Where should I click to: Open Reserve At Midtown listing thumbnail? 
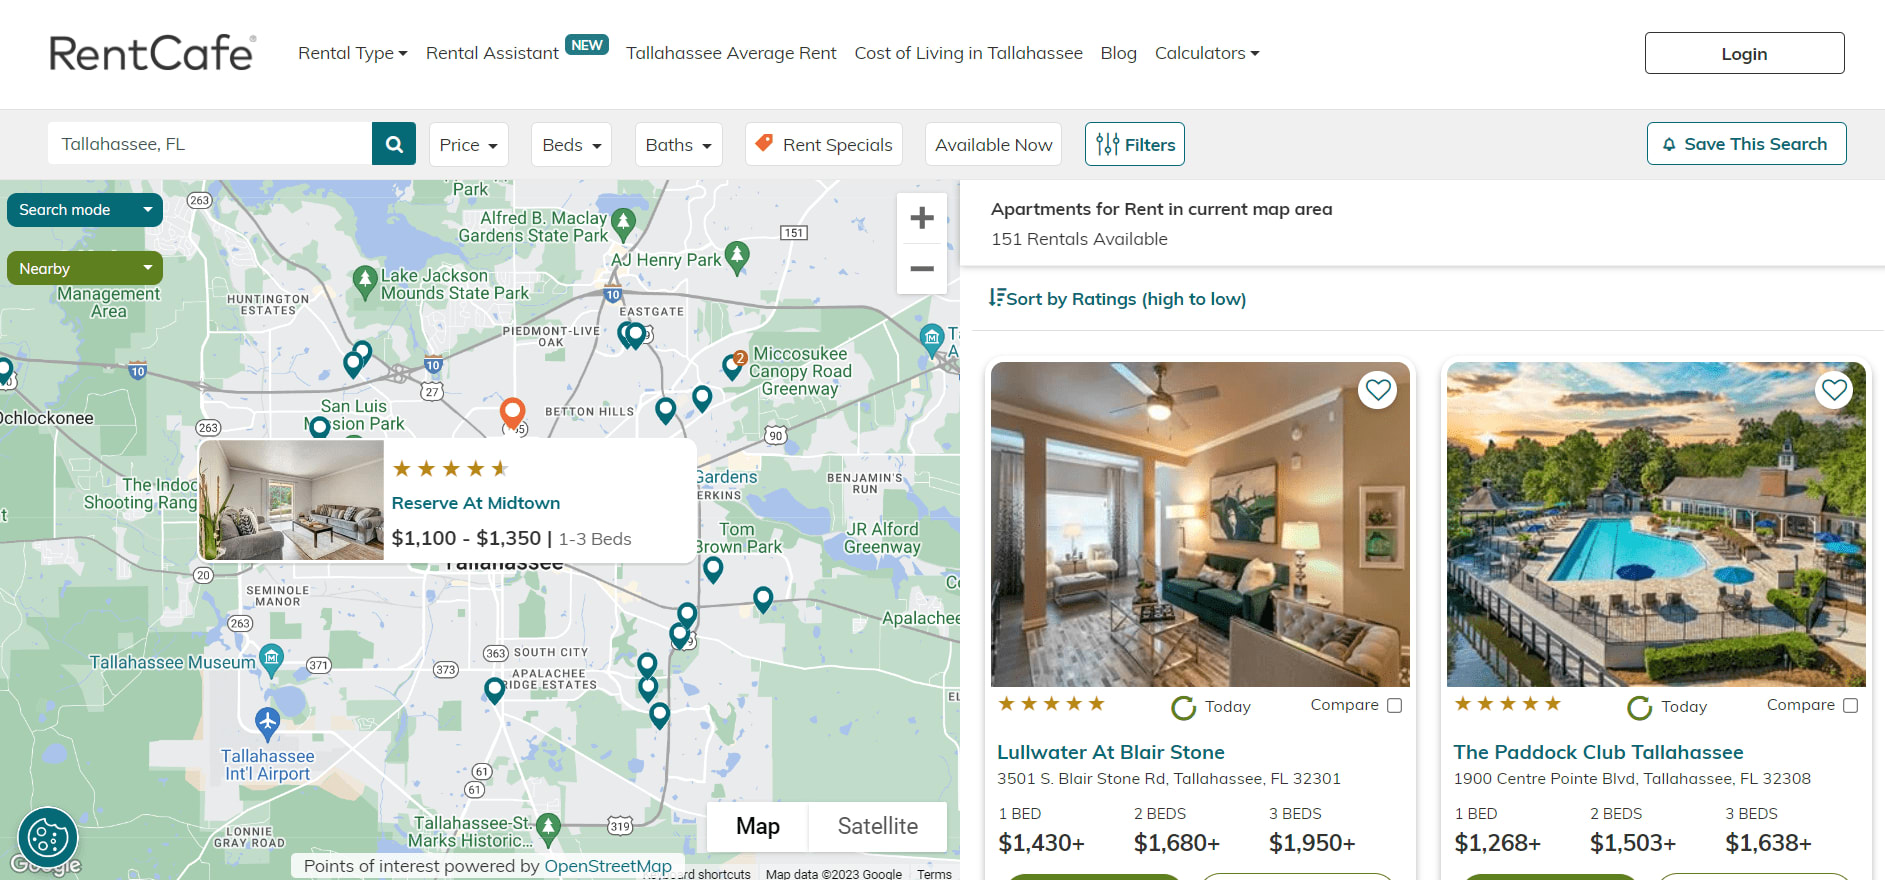pos(292,500)
